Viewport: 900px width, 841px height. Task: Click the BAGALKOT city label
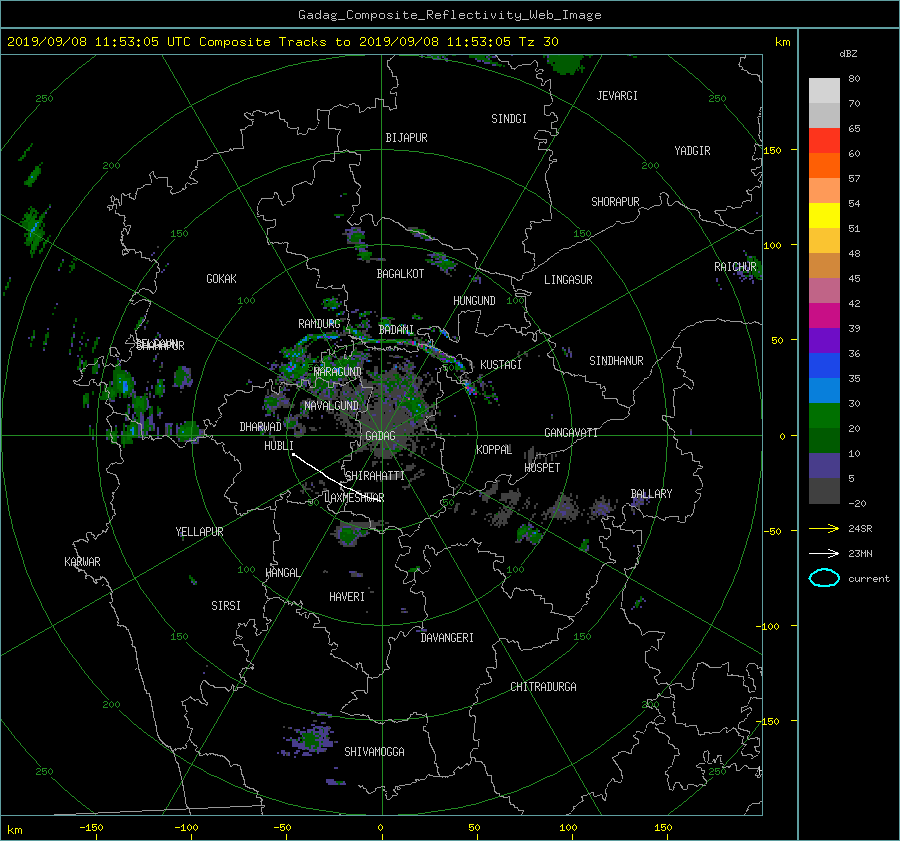400,274
